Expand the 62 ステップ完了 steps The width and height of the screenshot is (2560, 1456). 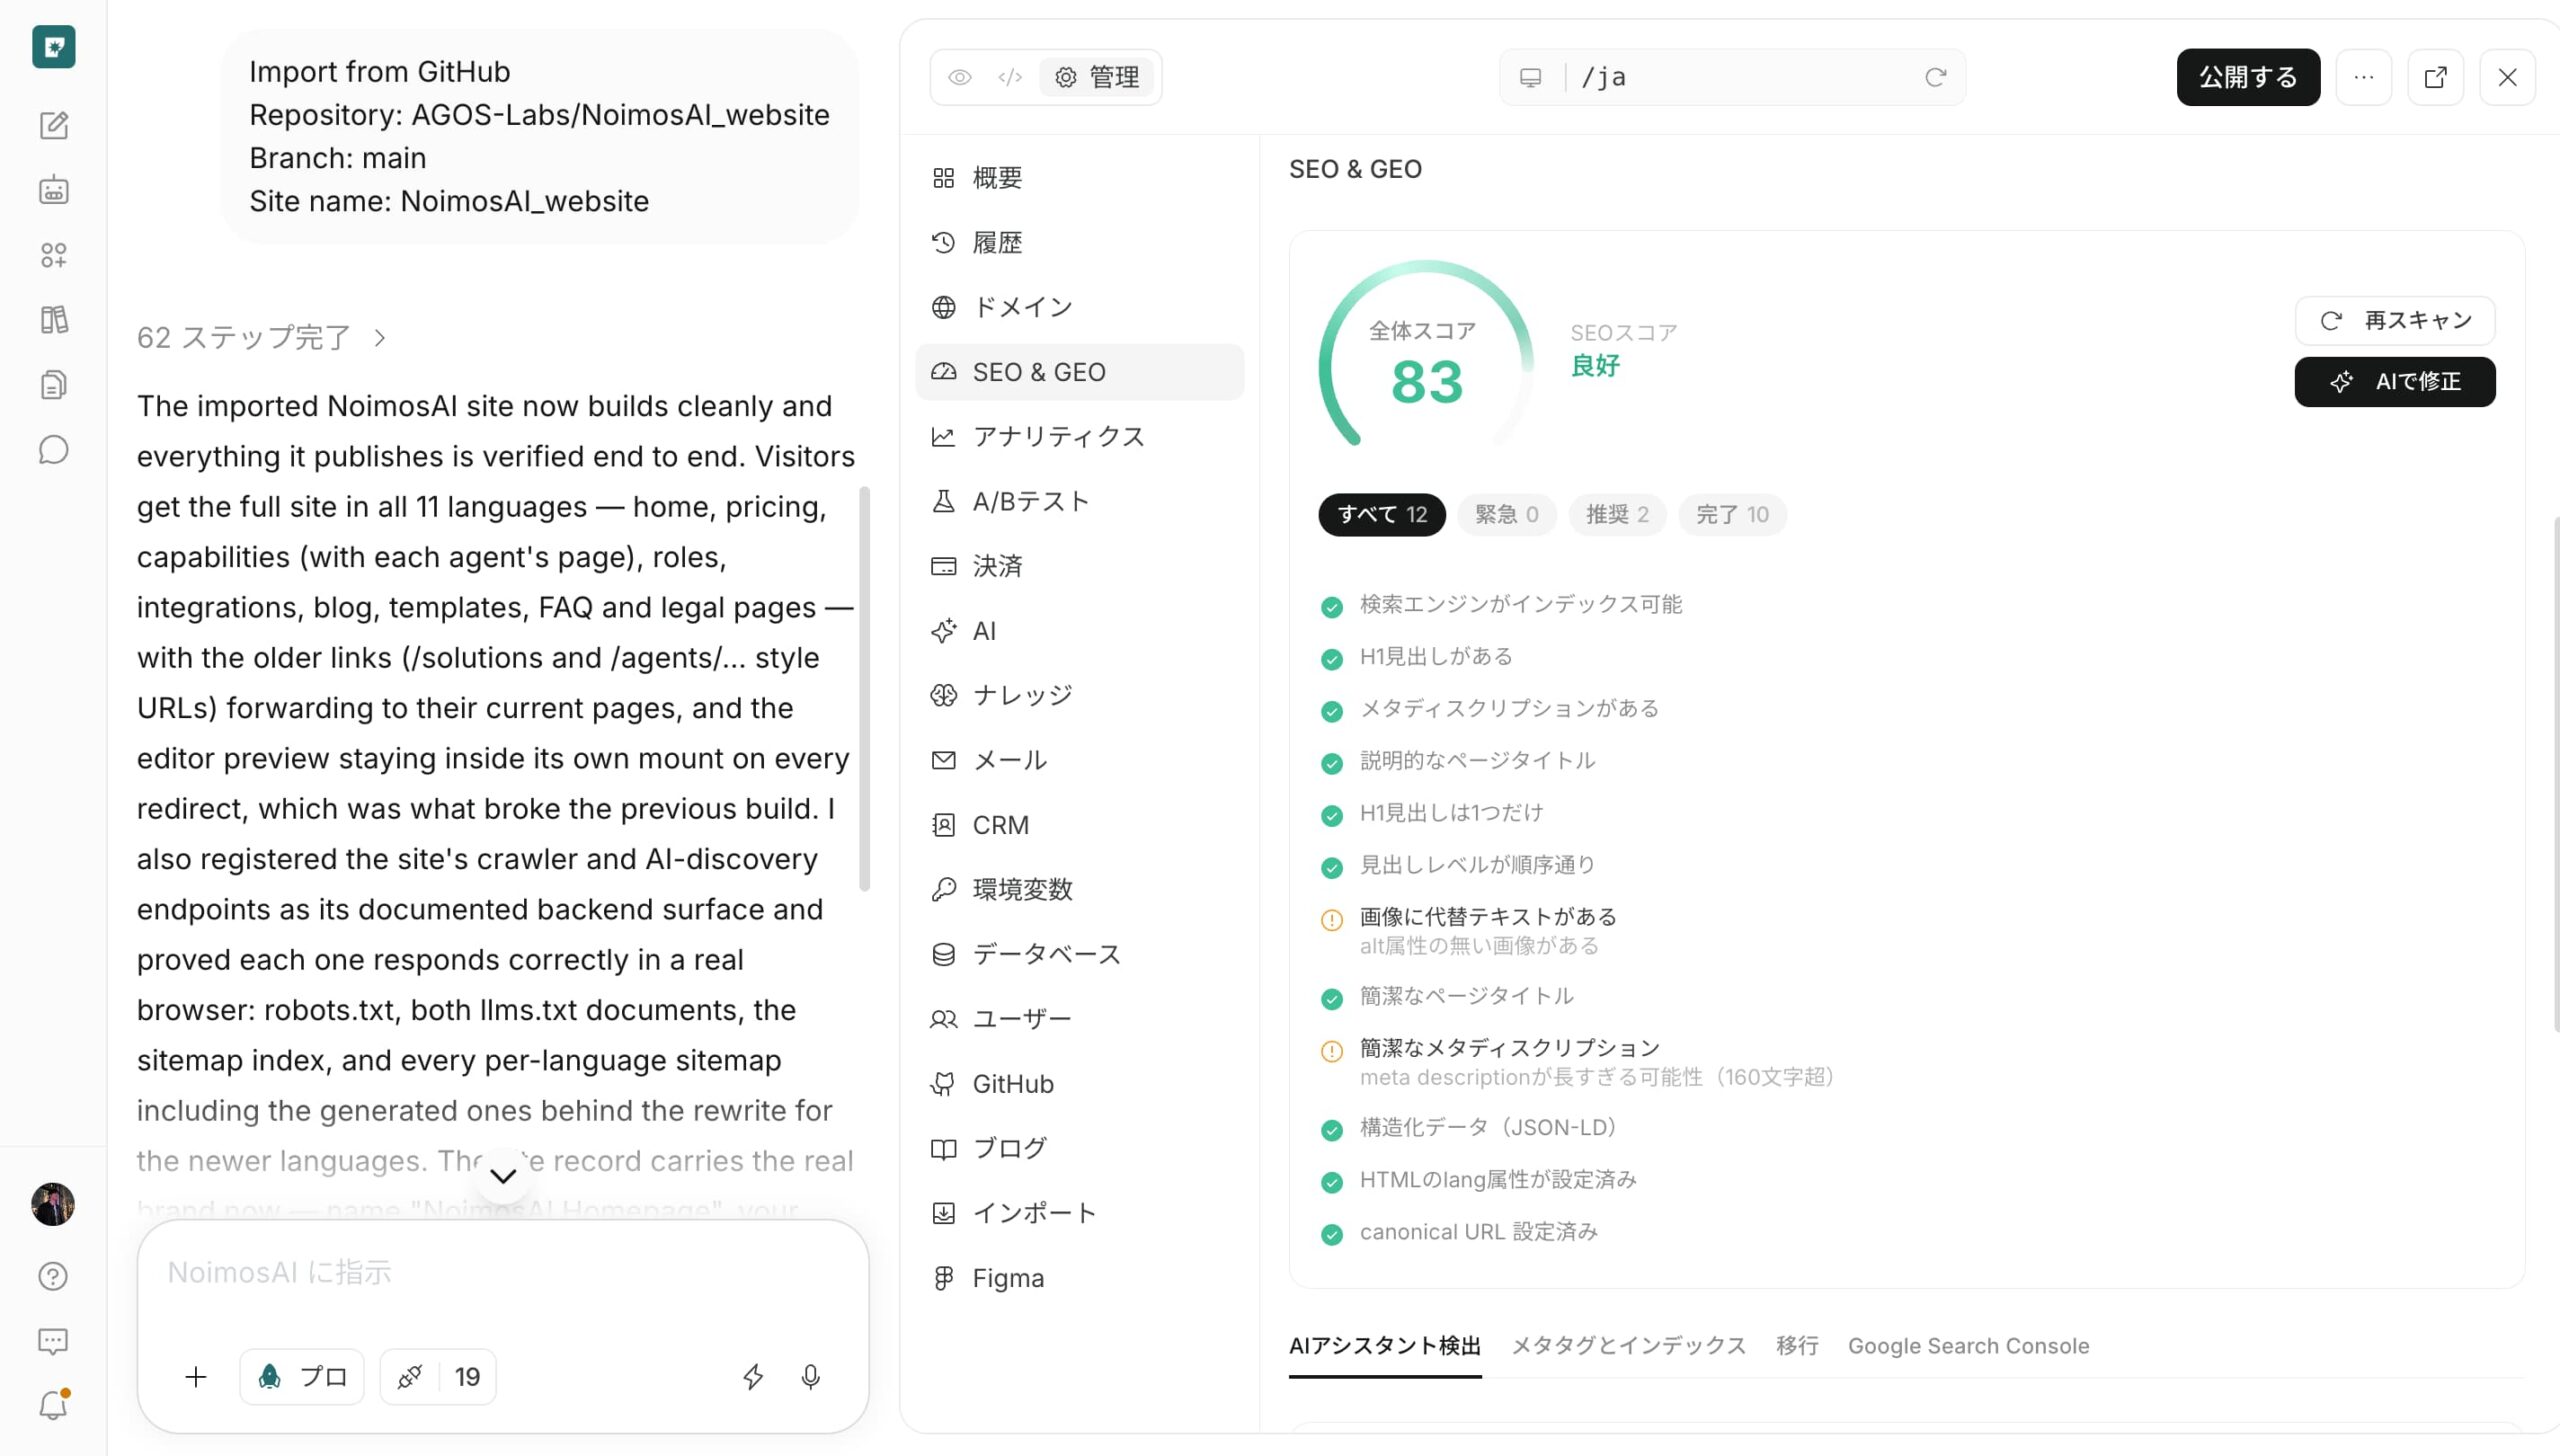[262, 338]
